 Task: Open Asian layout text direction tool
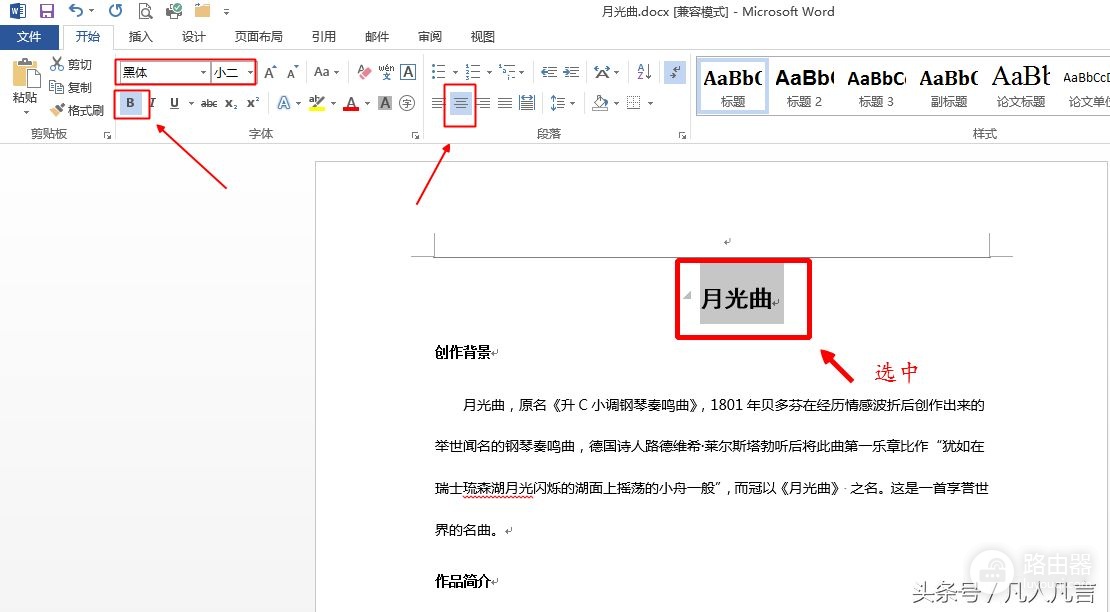602,71
